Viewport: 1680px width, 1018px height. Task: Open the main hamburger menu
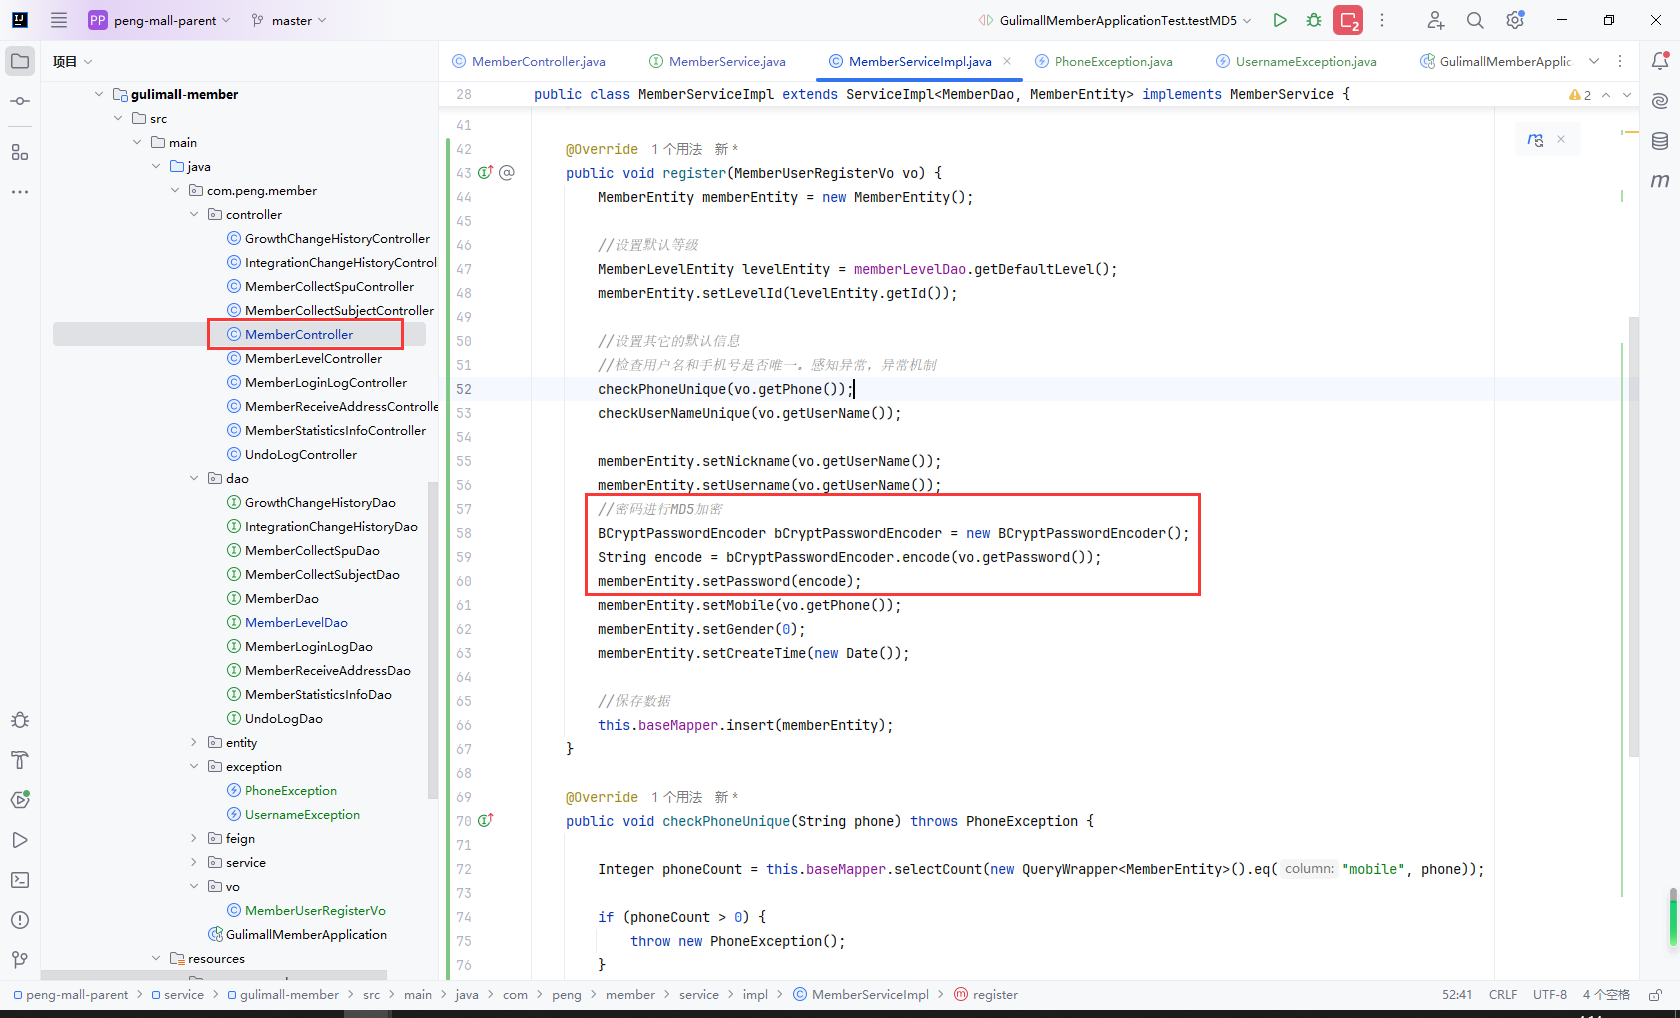click(59, 20)
